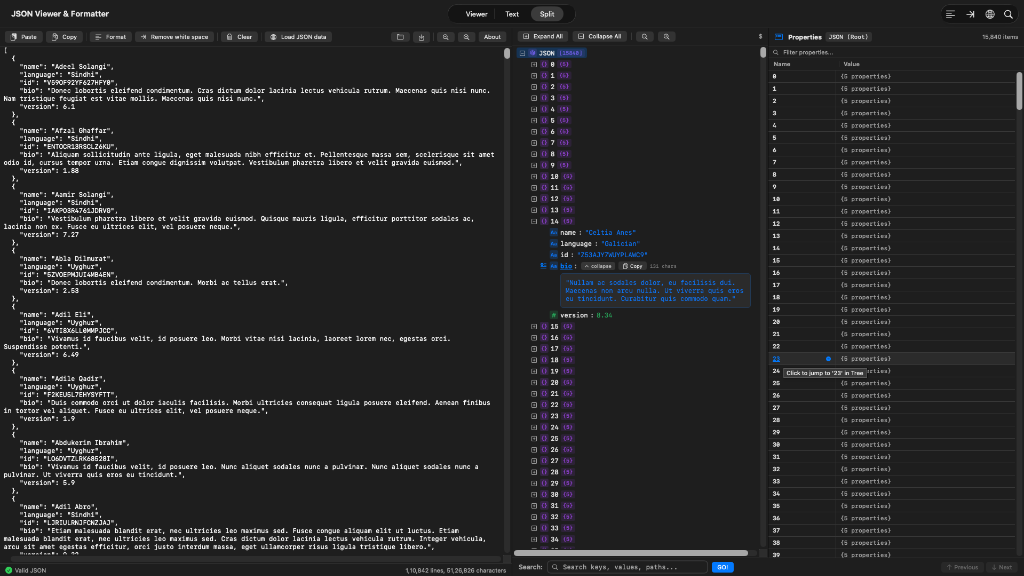Image resolution: width=1024 pixels, height=576 pixels.
Task: Click string type icon beside id key
Action: pos(554,255)
